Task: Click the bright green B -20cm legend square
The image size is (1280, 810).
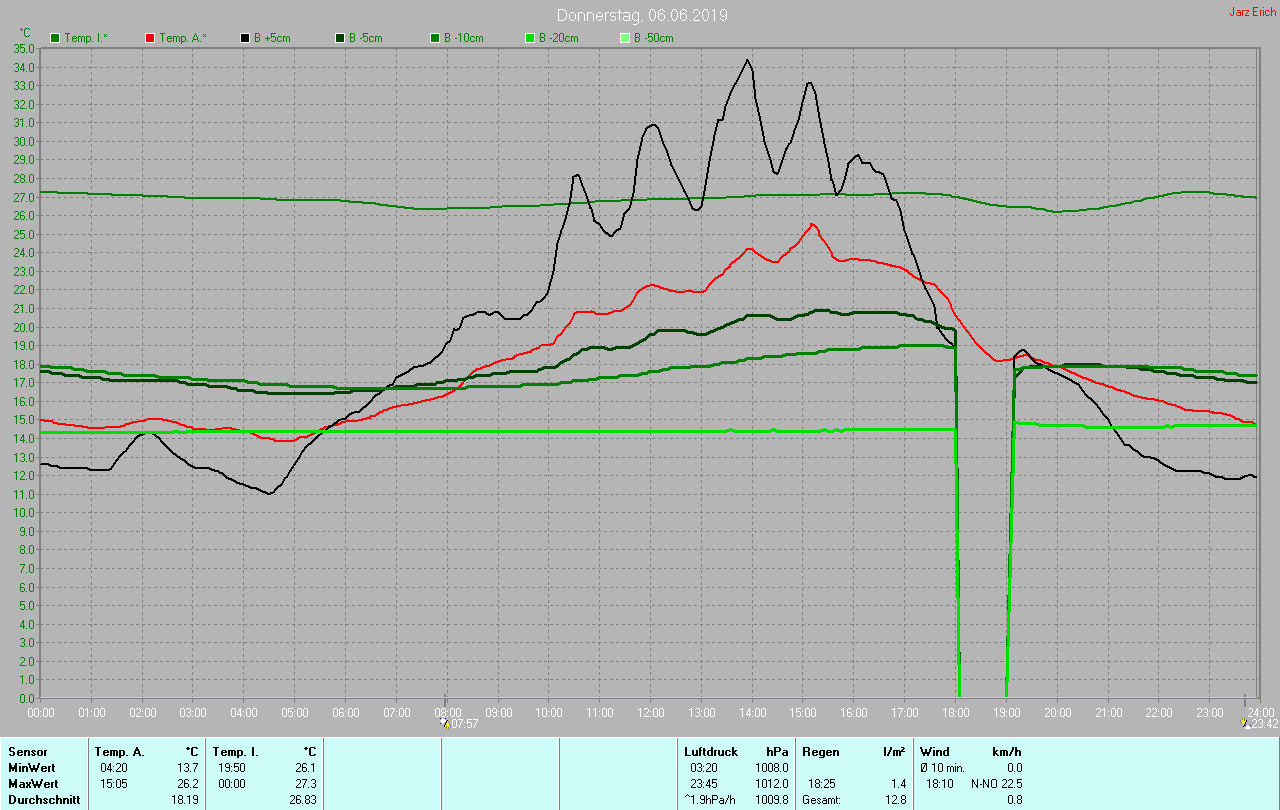Action: click(x=530, y=38)
